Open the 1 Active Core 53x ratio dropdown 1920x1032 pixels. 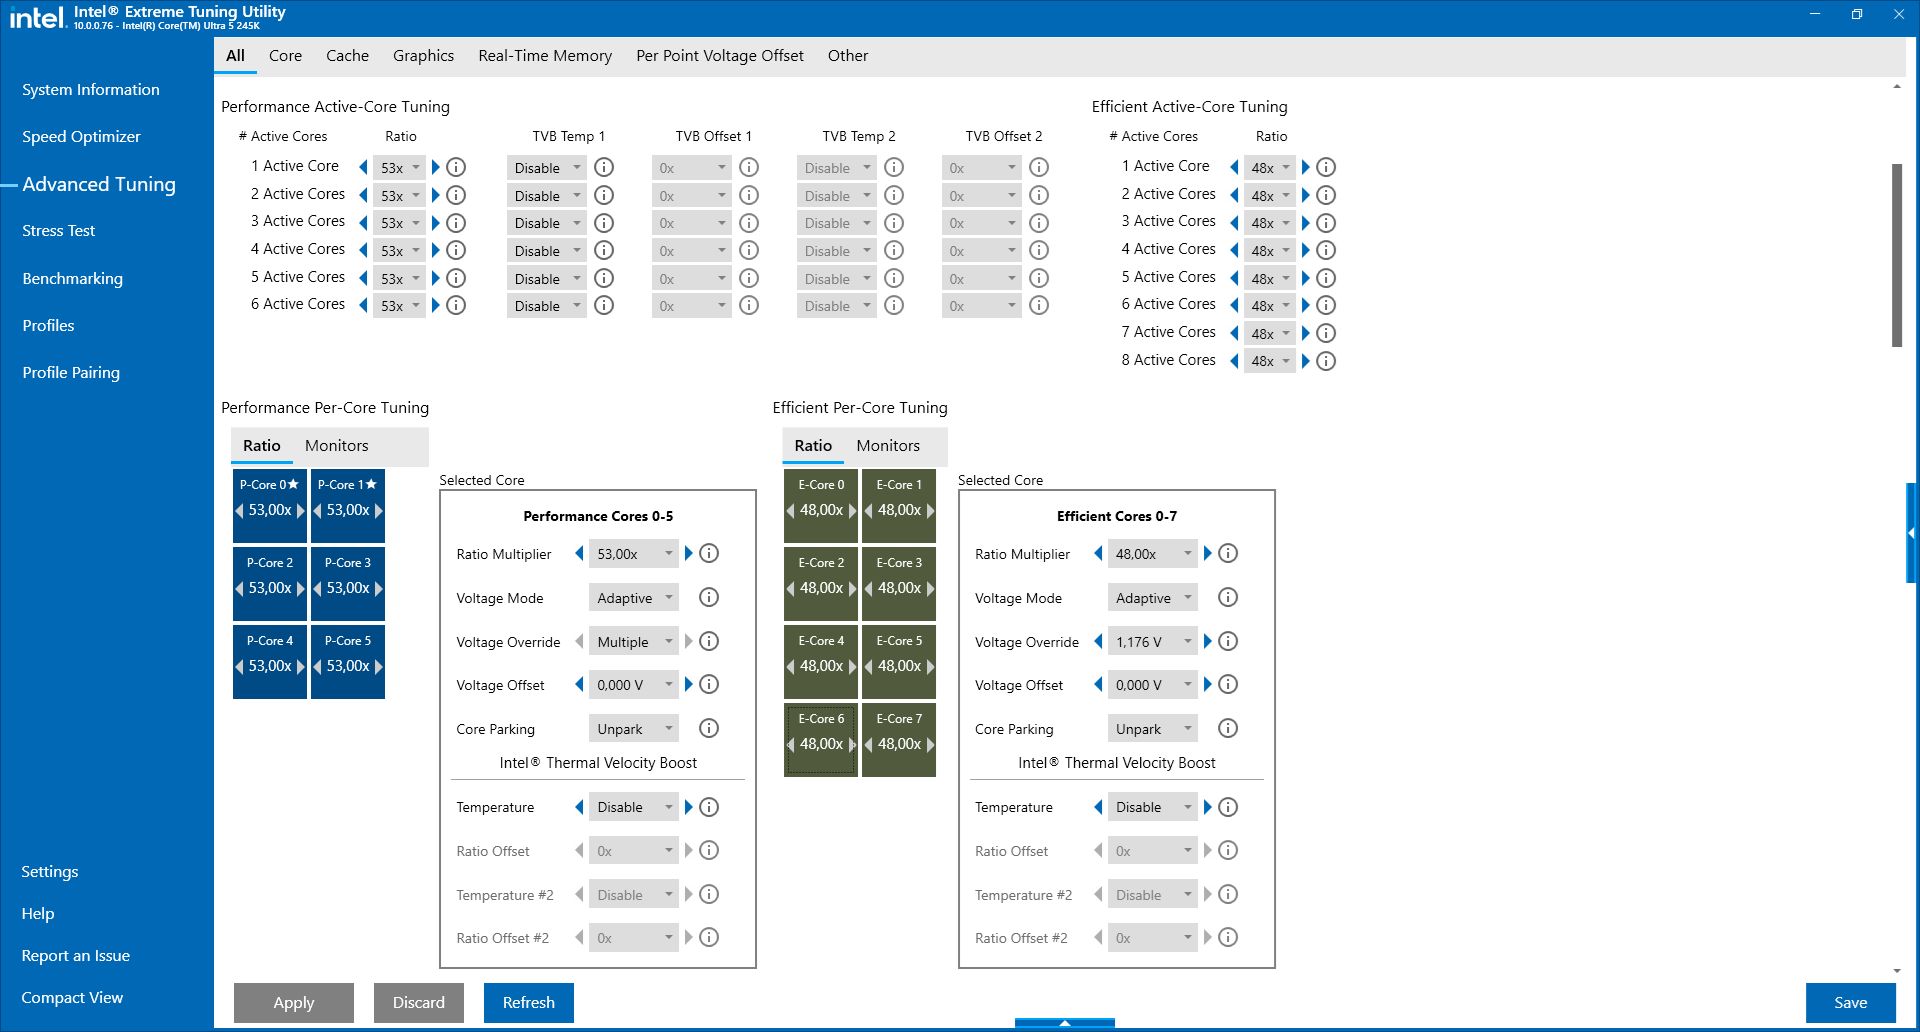click(x=400, y=167)
